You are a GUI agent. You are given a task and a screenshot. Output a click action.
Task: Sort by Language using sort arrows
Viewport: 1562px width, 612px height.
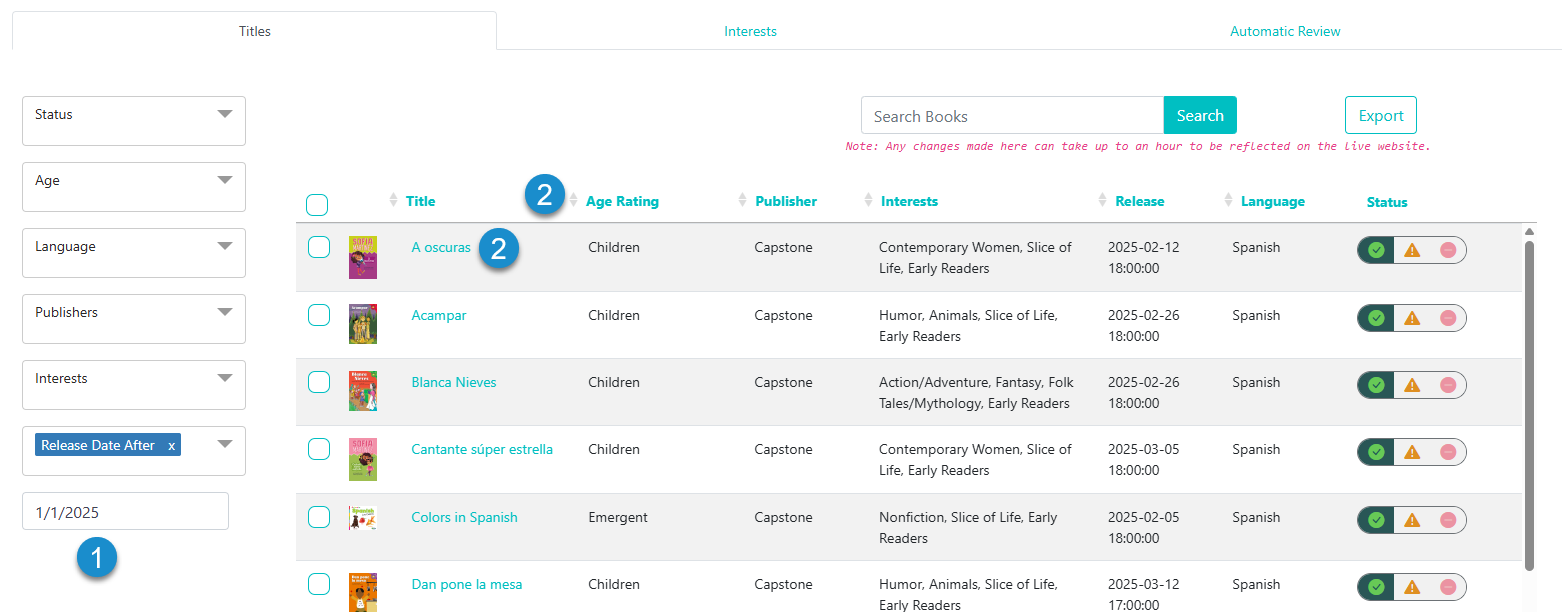point(1229,200)
